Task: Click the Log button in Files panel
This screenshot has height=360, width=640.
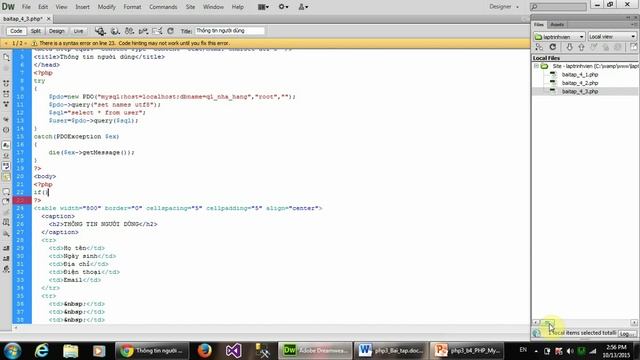Action: click(626, 333)
